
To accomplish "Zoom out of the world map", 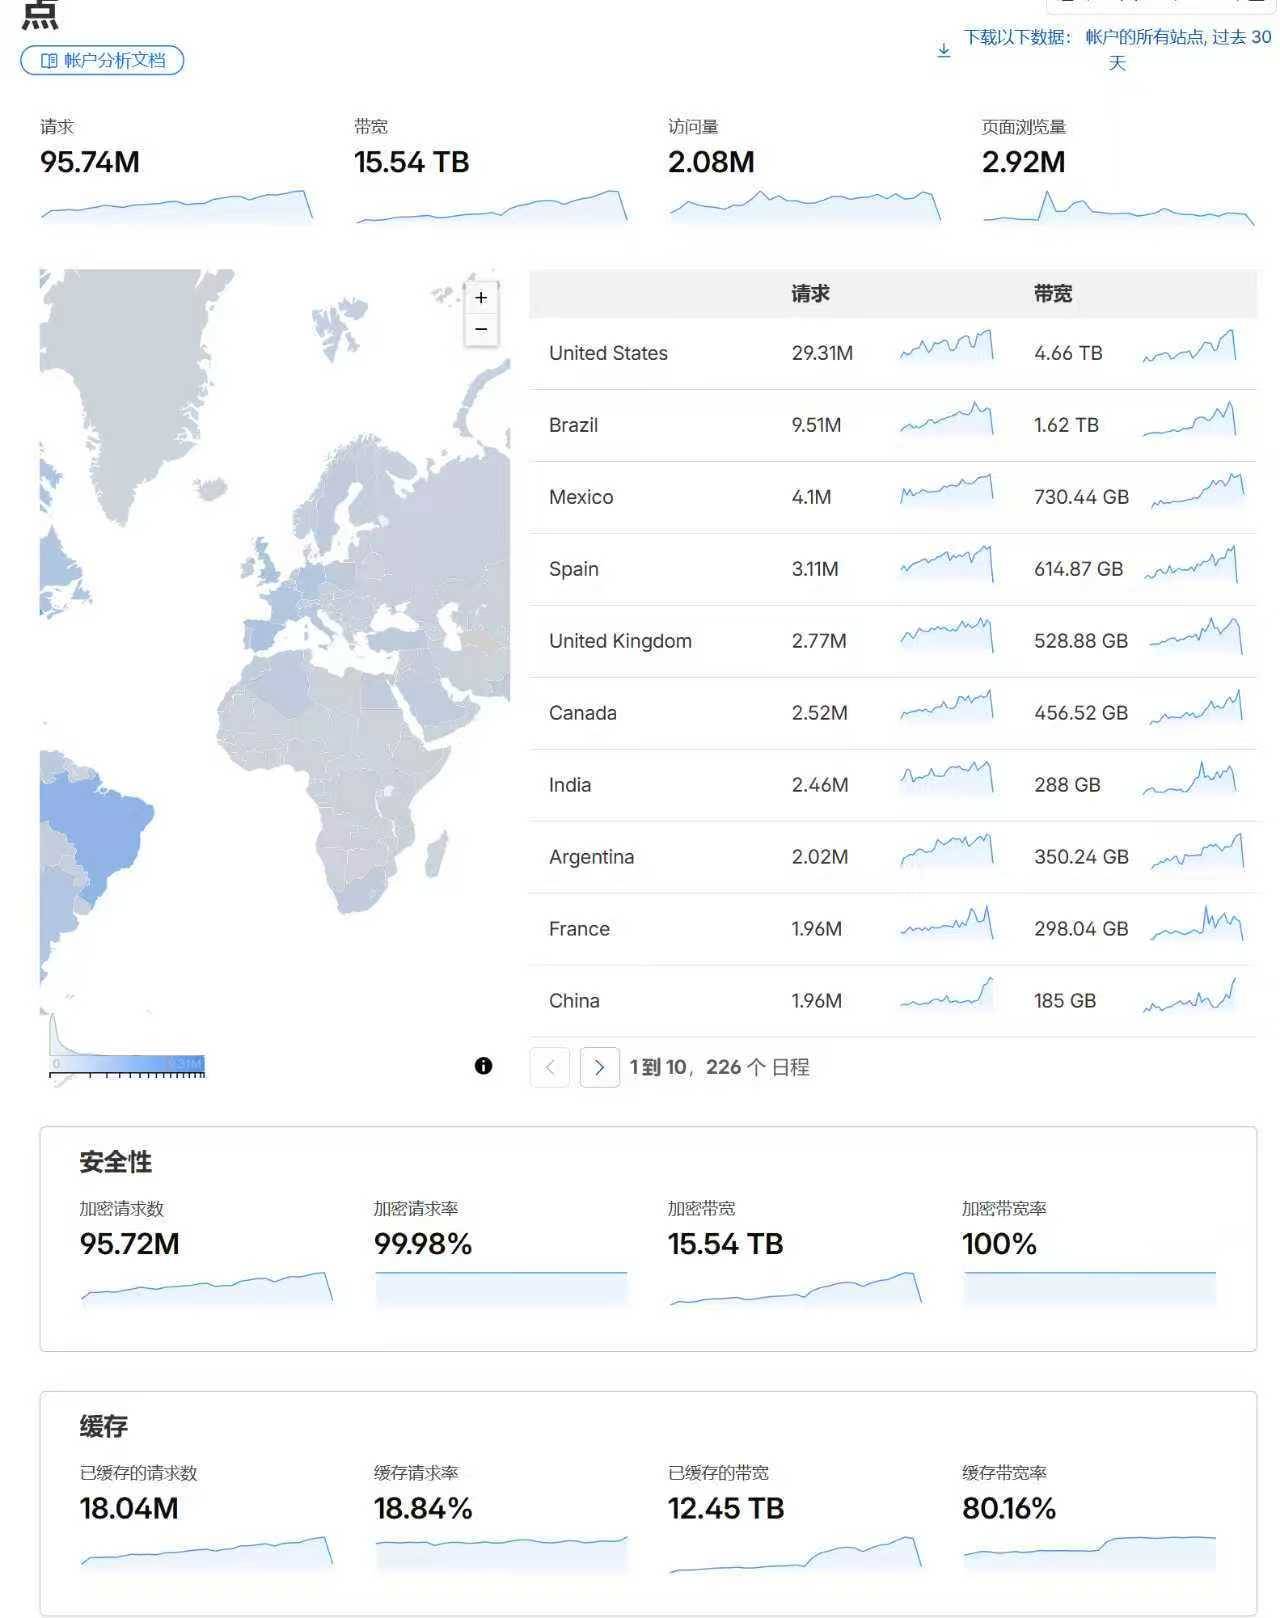I will tap(481, 329).
